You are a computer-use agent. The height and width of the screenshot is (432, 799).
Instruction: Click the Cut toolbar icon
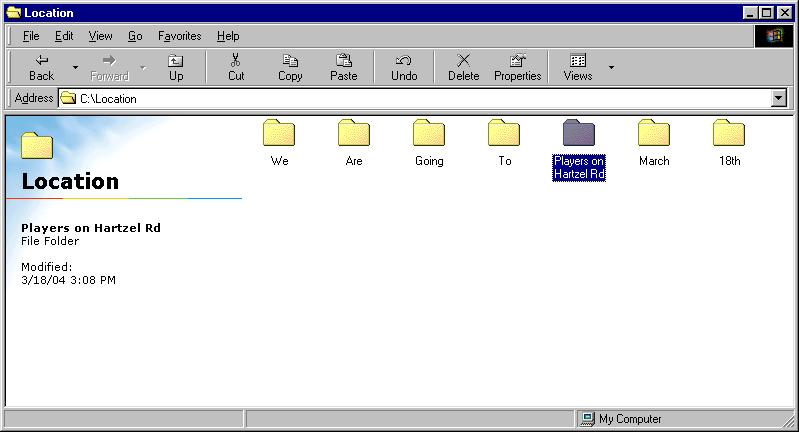235,67
